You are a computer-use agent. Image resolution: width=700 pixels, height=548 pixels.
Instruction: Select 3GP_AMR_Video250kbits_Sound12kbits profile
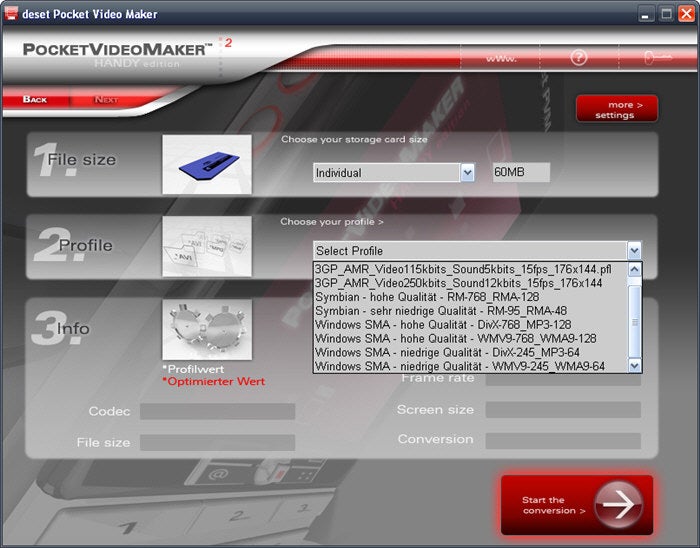pyautogui.click(x=470, y=283)
